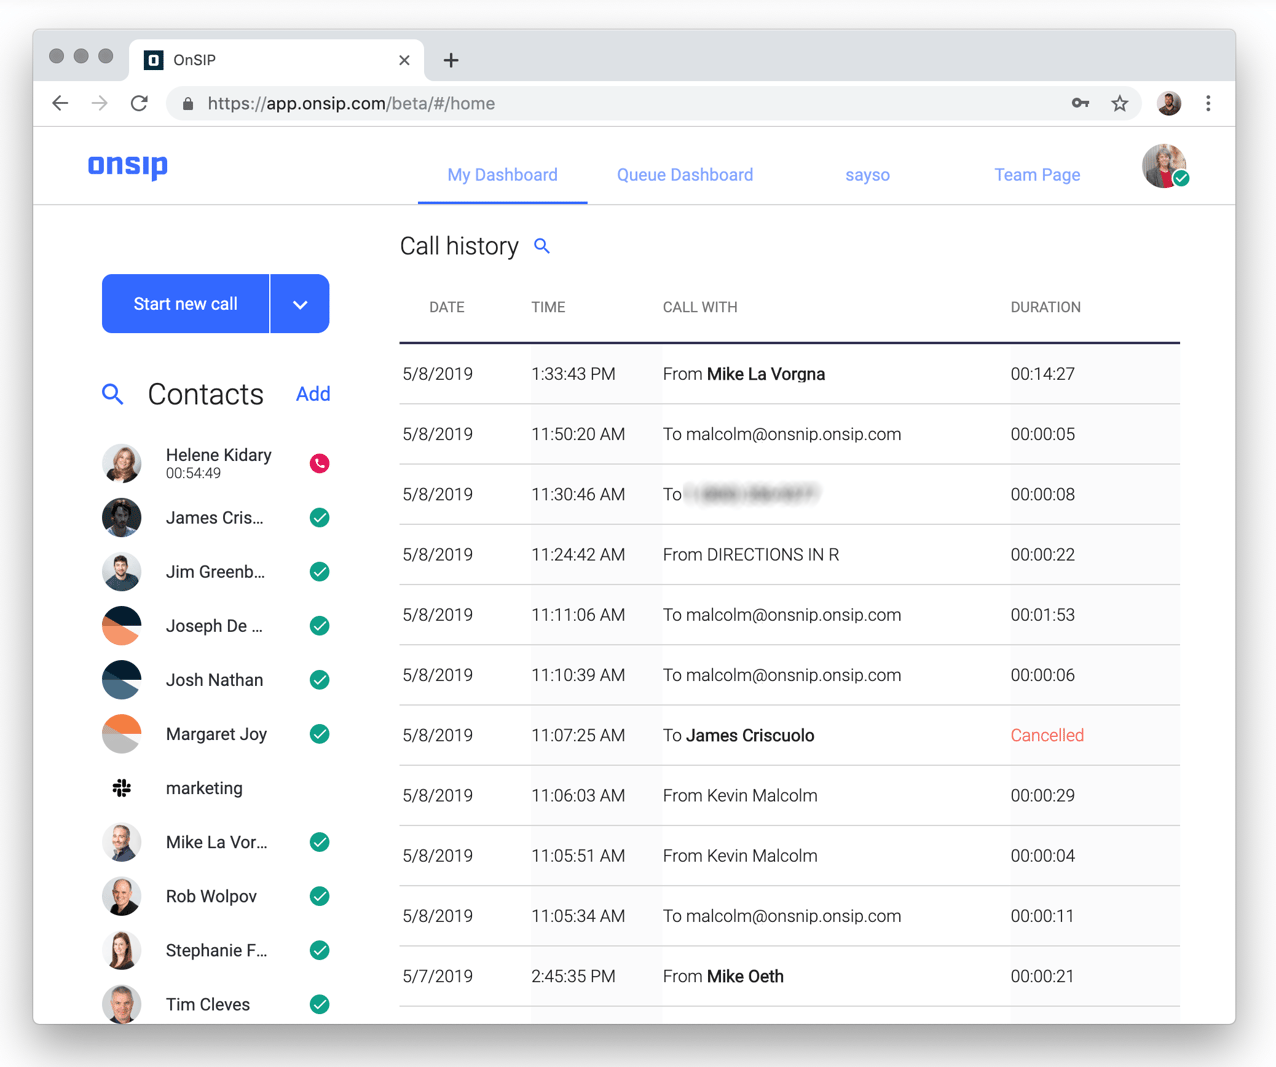
Task: Bookmark this page with the star icon
Action: pos(1119,104)
